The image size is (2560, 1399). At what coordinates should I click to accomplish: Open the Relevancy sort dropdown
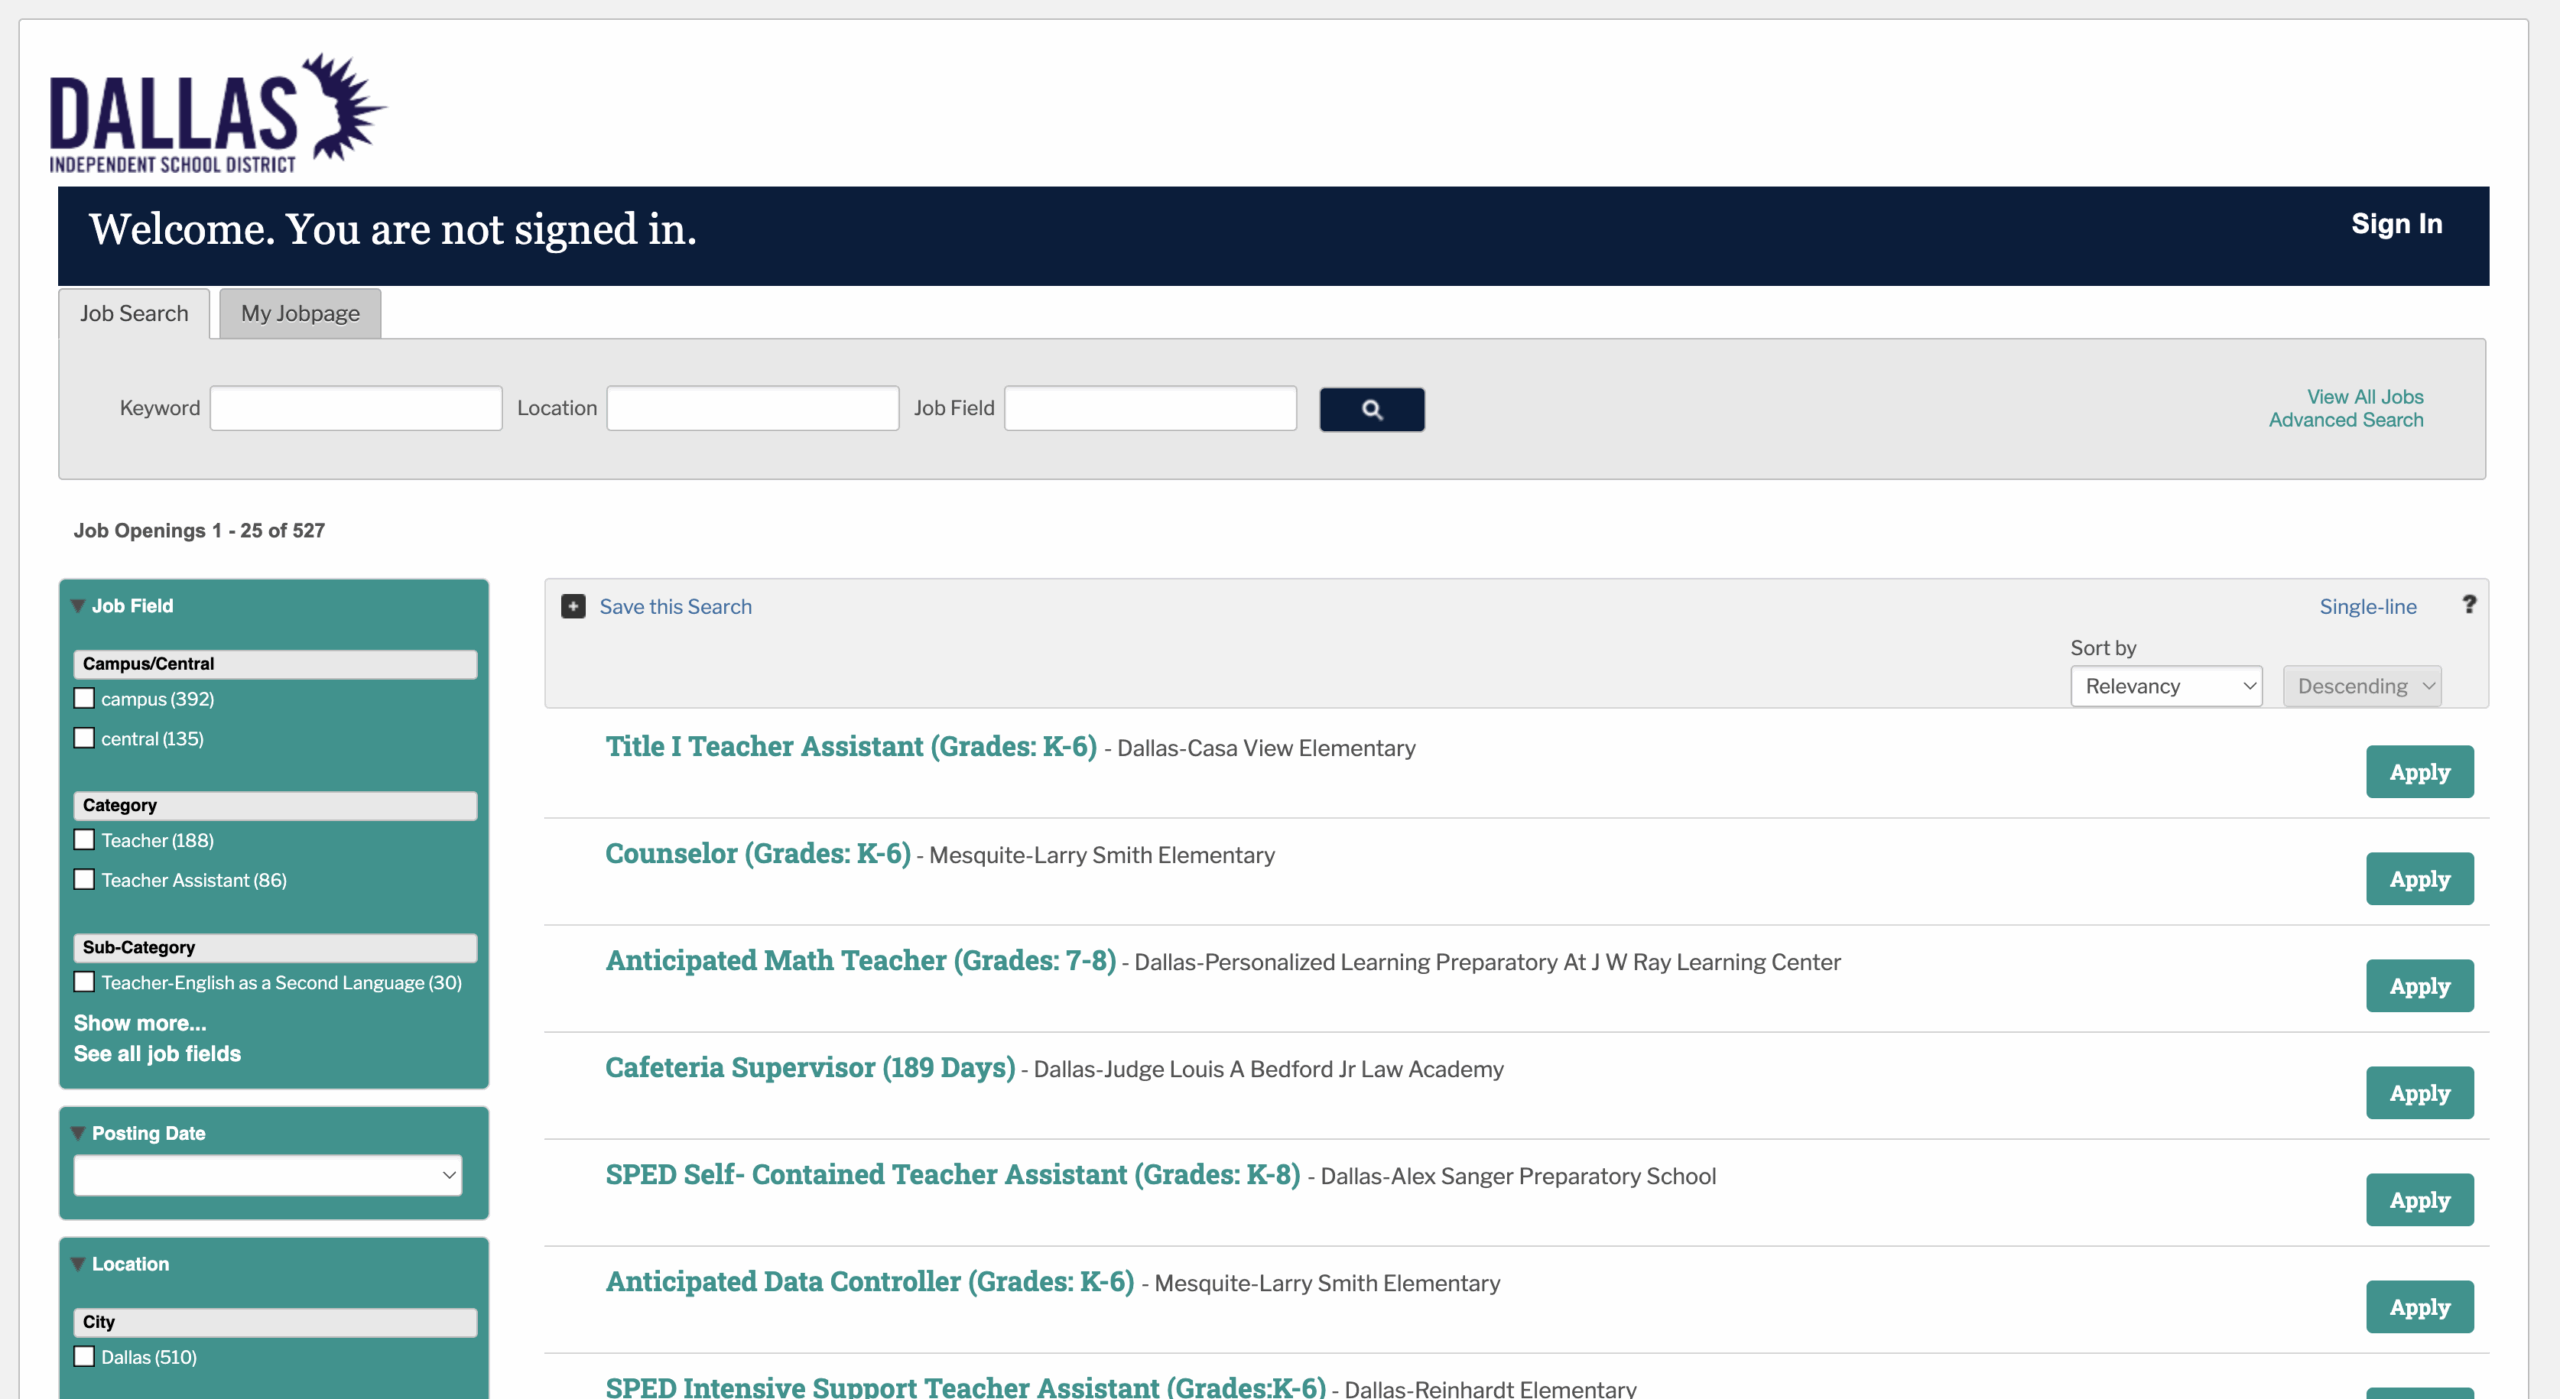pos(2165,685)
